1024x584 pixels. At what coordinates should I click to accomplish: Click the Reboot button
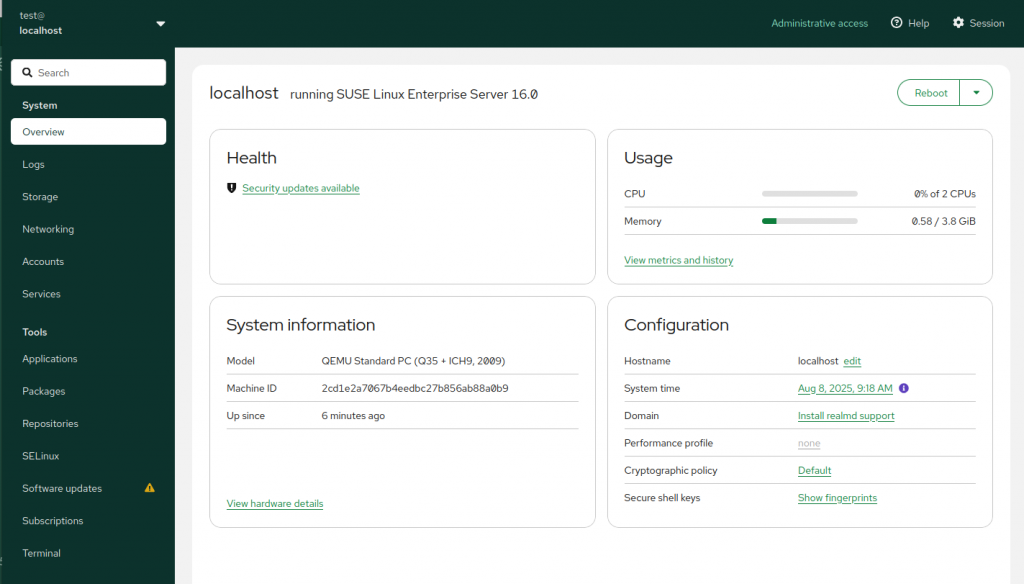click(930, 93)
